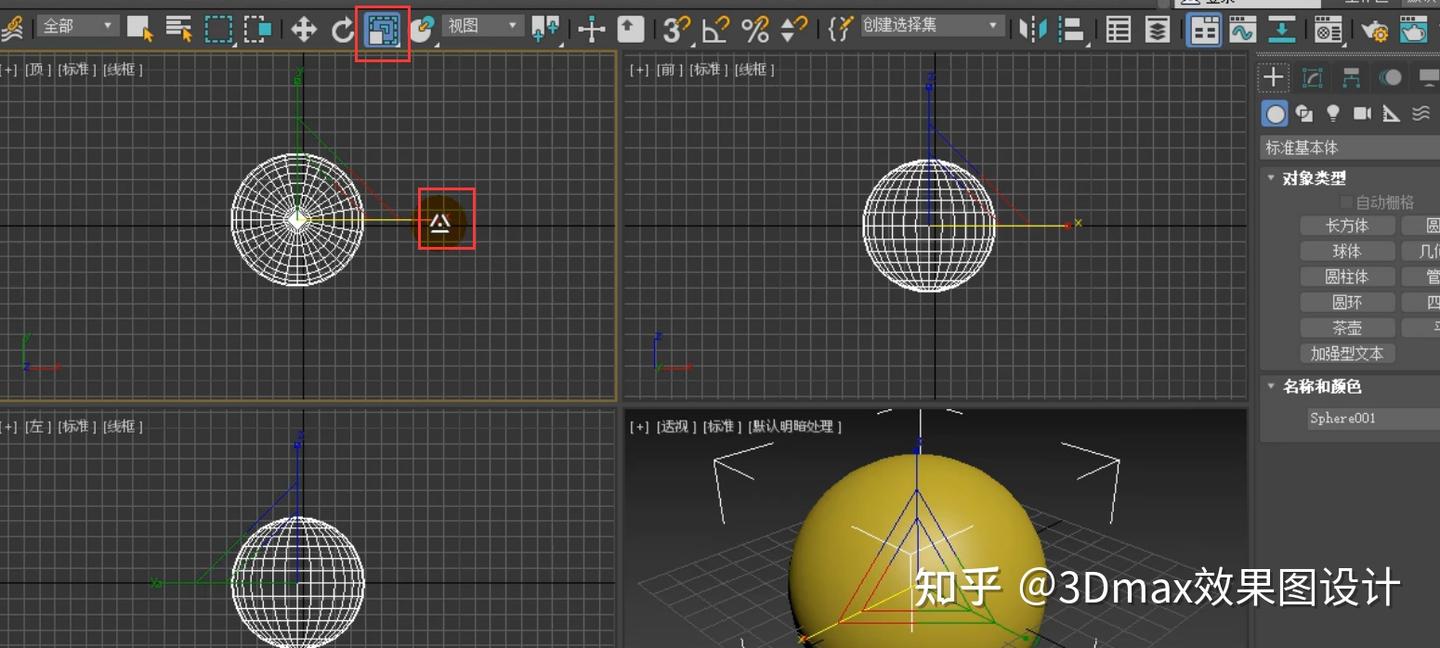
Task: Activate the Select and Move tool
Action: tap(304, 28)
